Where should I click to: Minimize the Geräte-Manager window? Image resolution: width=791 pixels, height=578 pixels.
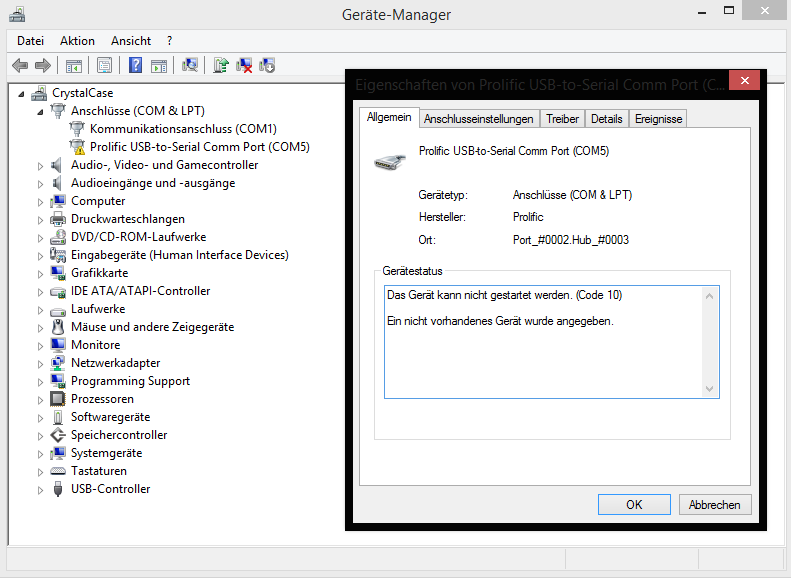pos(702,11)
